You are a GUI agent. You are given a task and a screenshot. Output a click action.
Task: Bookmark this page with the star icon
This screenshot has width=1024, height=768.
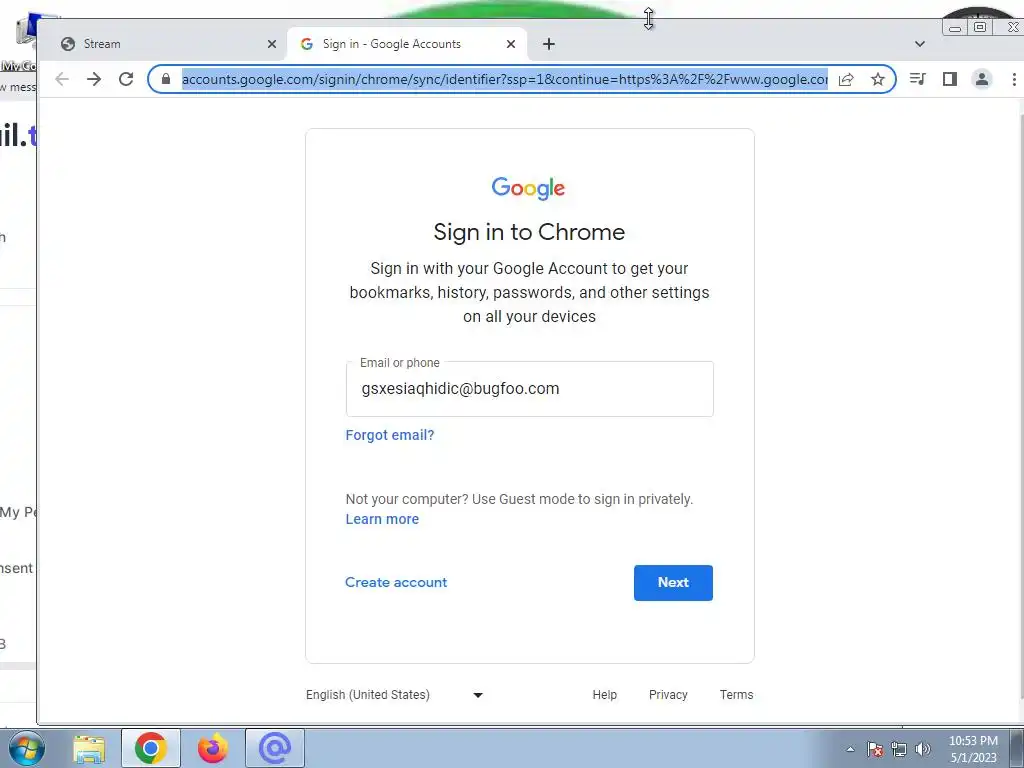878,79
